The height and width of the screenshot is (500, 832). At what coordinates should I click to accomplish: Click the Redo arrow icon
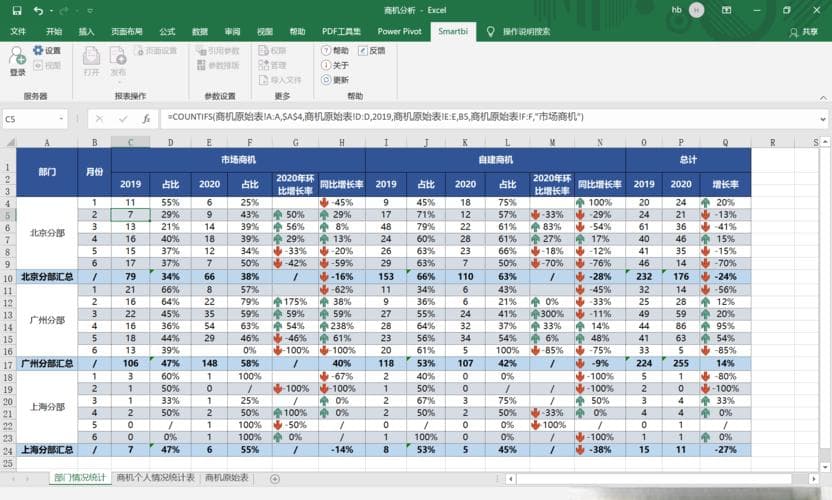[64, 11]
